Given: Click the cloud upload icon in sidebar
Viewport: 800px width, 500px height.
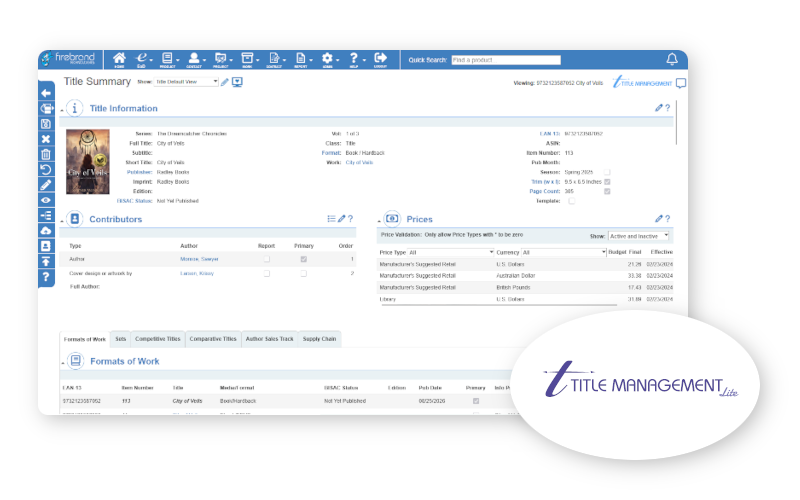Looking at the screenshot, I should (46, 231).
